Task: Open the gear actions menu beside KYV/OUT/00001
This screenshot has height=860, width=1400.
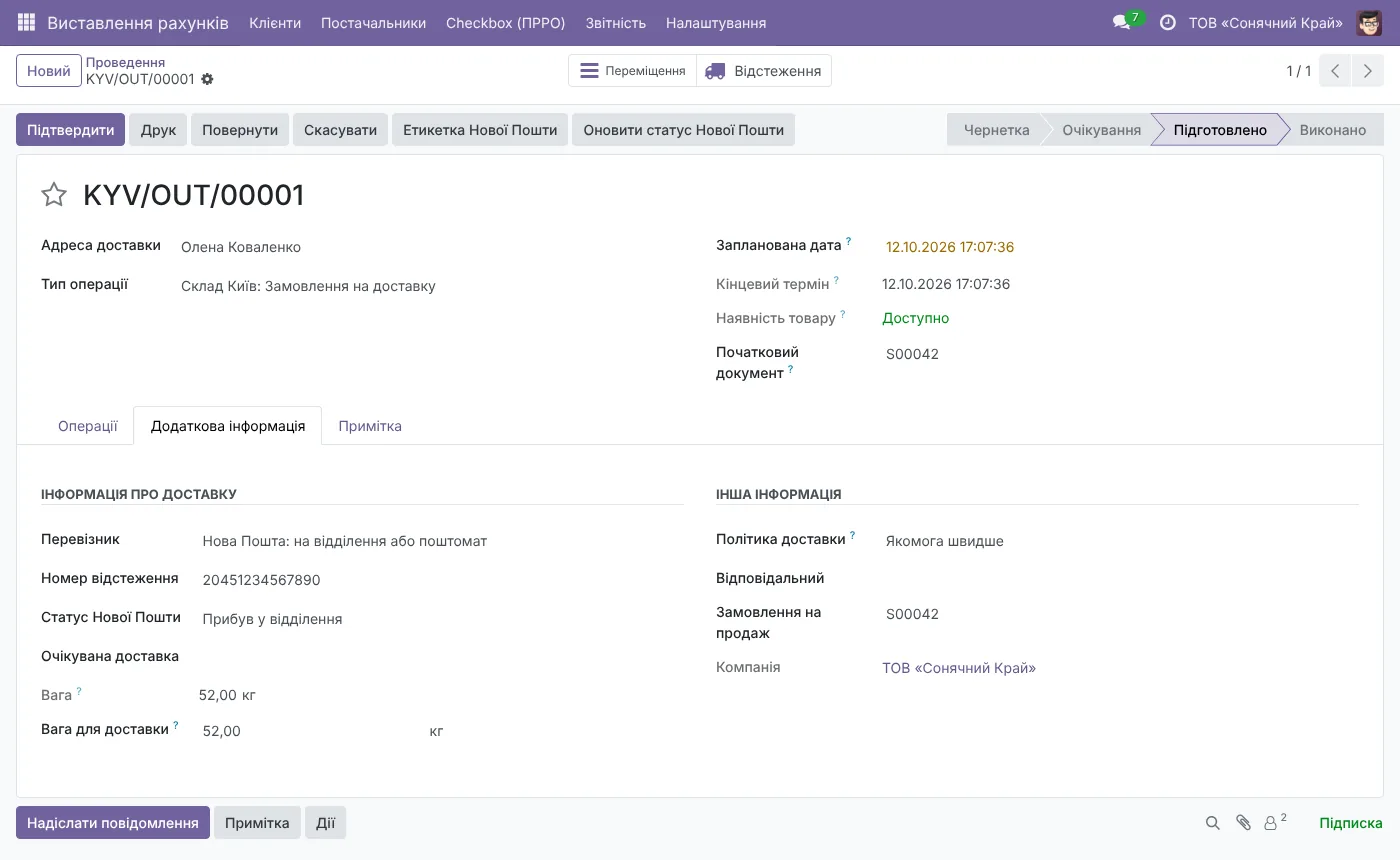Action: pos(207,79)
